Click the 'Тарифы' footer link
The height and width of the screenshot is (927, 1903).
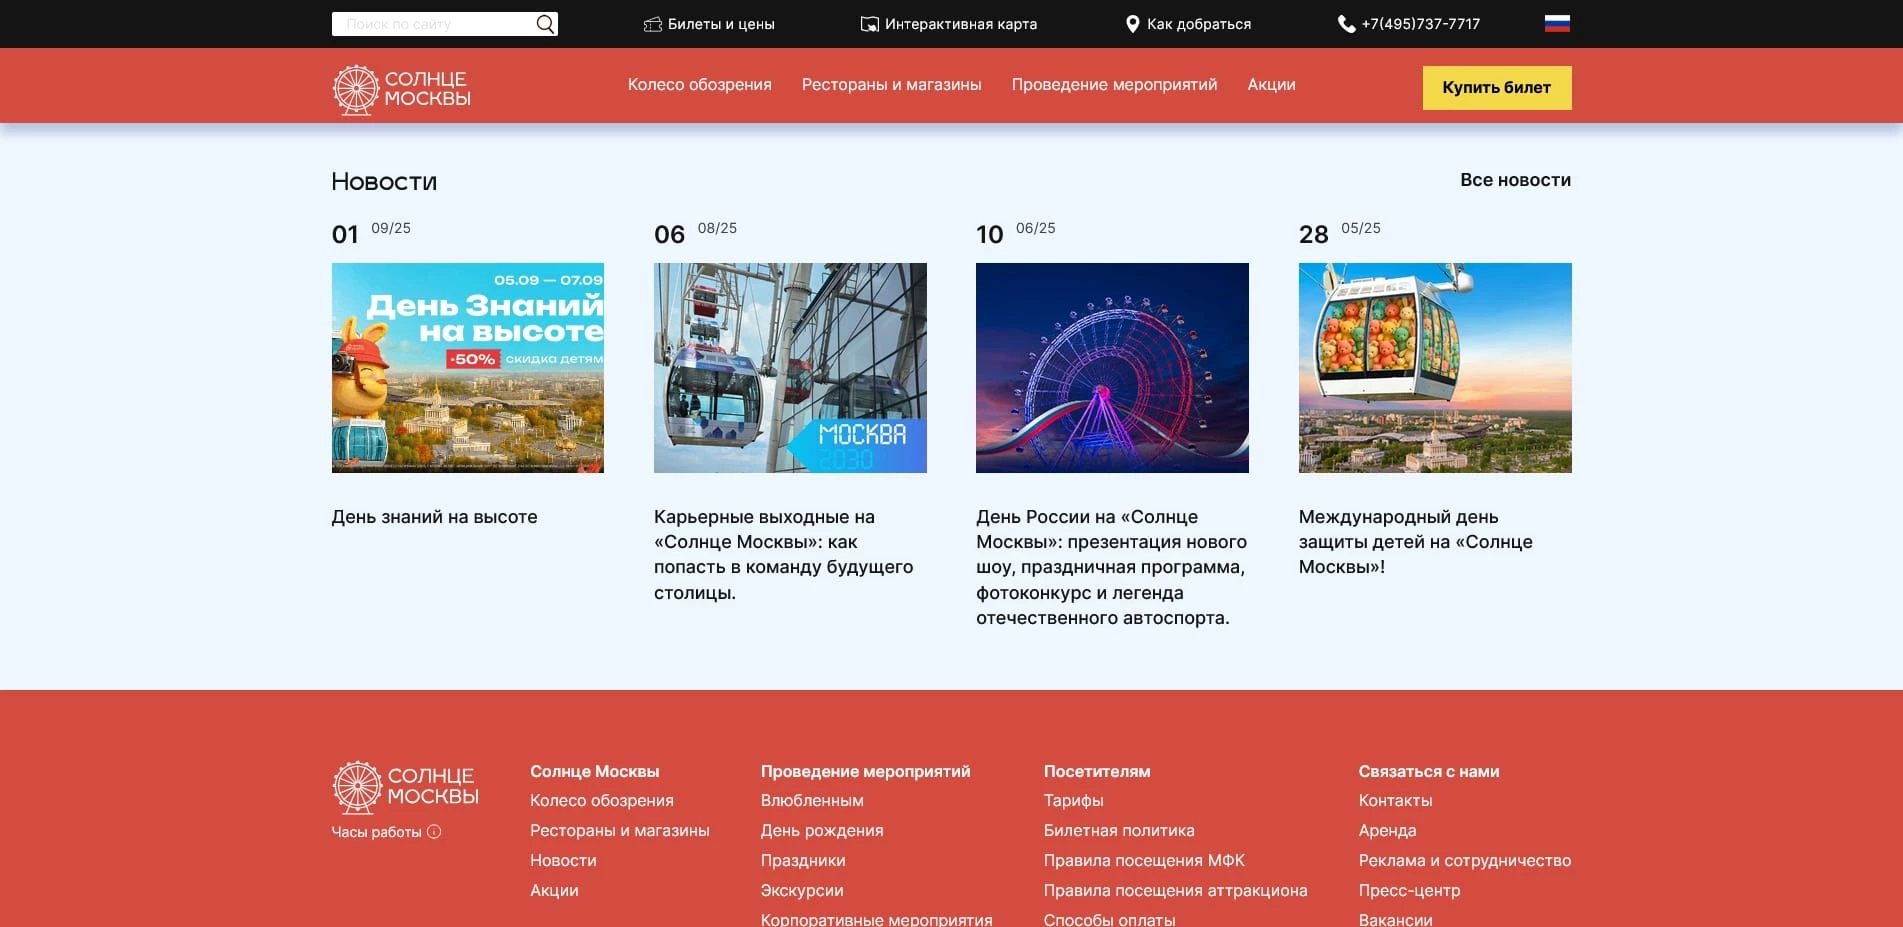[1072, 800]
